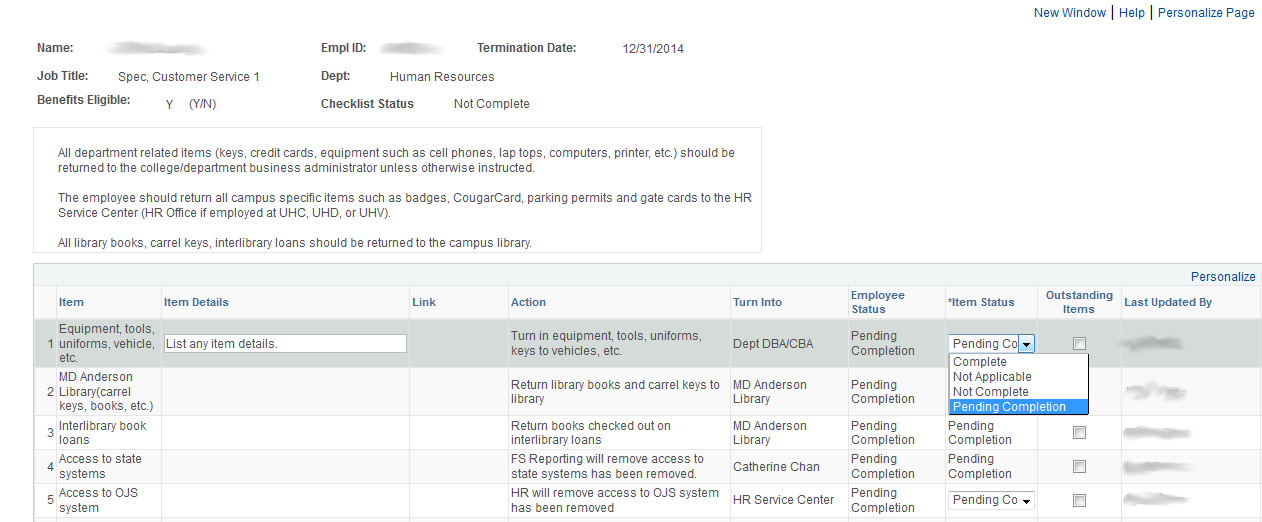
Task: Check Outstanding Items box for Interlibrary book loans
Action: 1079,433
